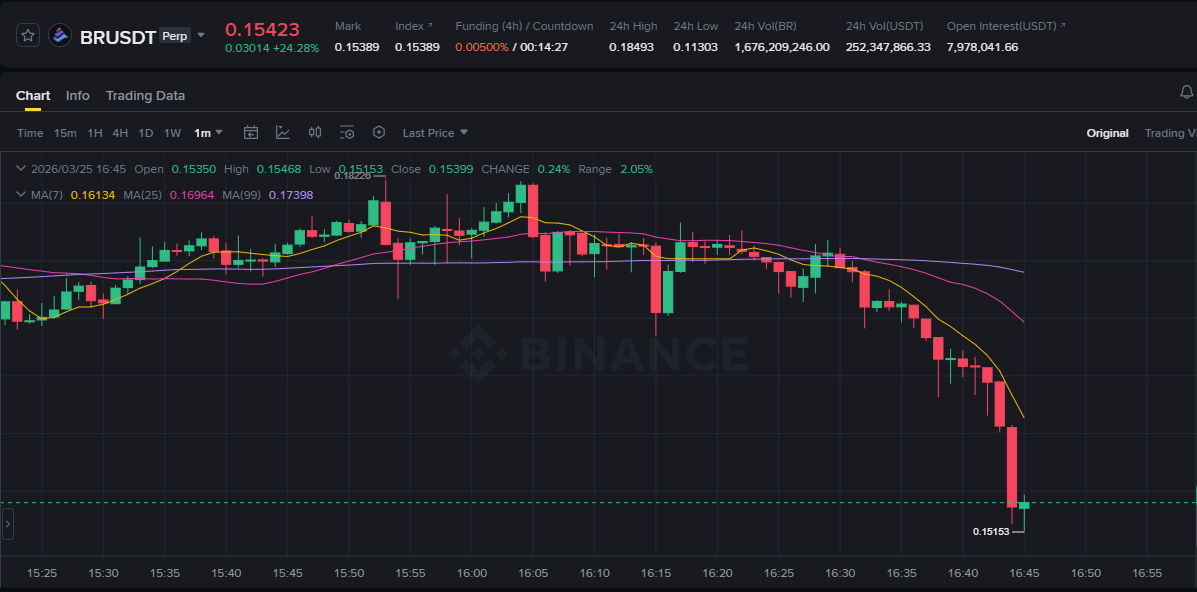Click the 24h Low value 0.11303
1197x592 pixels.
(695, 47)
